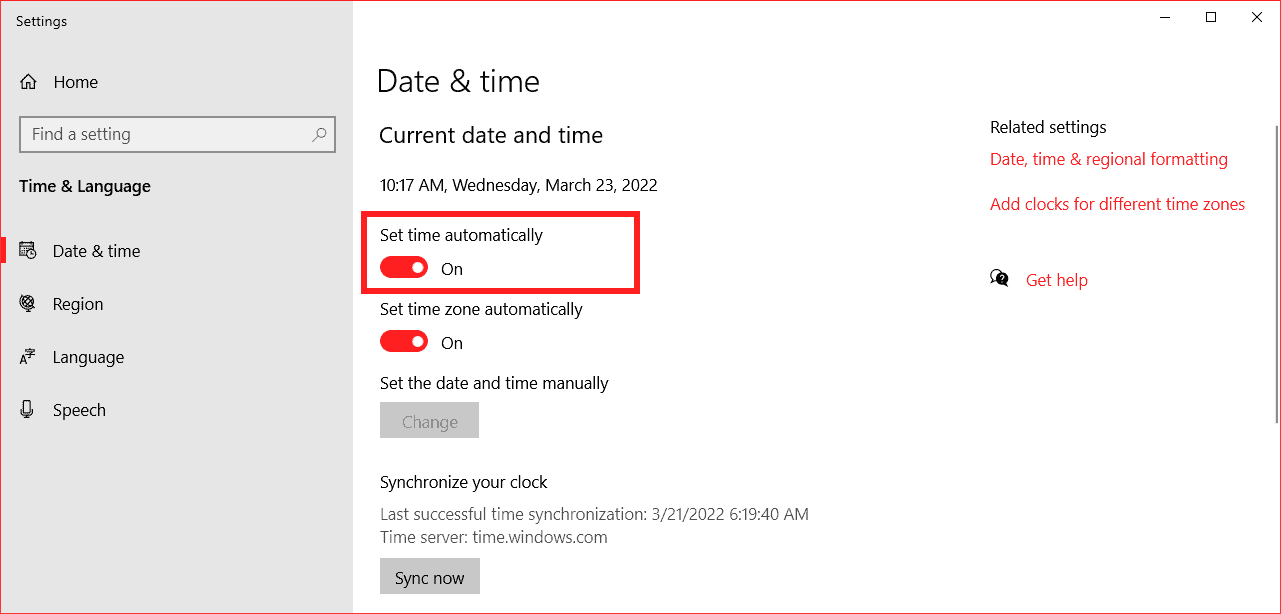Viewport: 1281px width, 614px height.
Task: Open the Language settings page
Action: pyautogui.click(x=88, y=356)
